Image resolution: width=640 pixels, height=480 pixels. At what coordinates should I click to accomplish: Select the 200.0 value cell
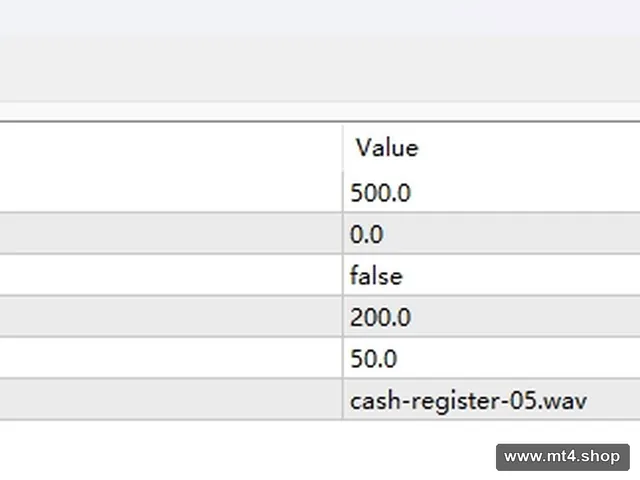click(491, 317)
